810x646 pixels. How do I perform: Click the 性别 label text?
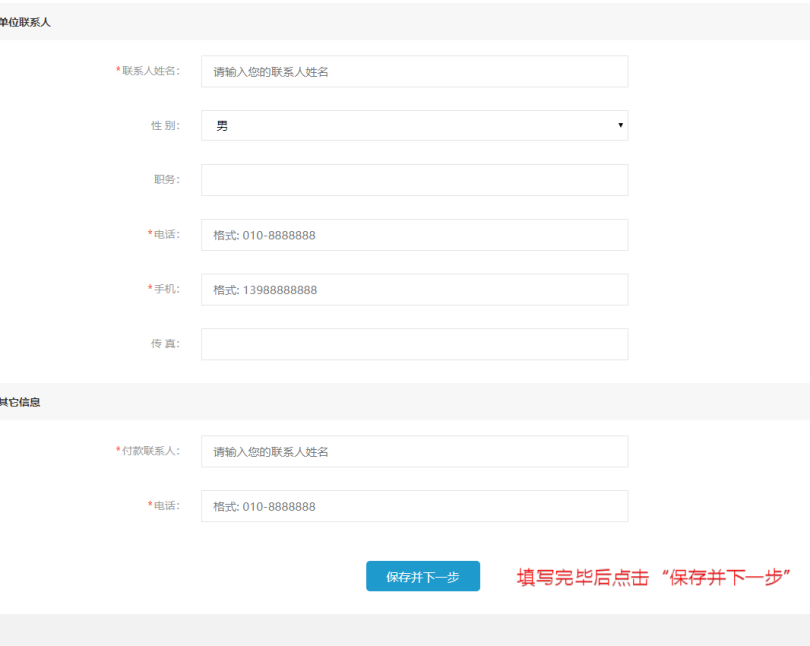[x=165, y=126]
